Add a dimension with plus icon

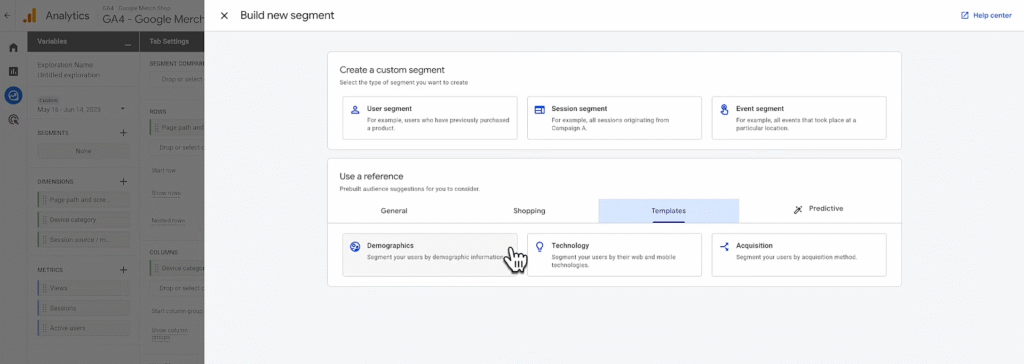coord(123,182)
